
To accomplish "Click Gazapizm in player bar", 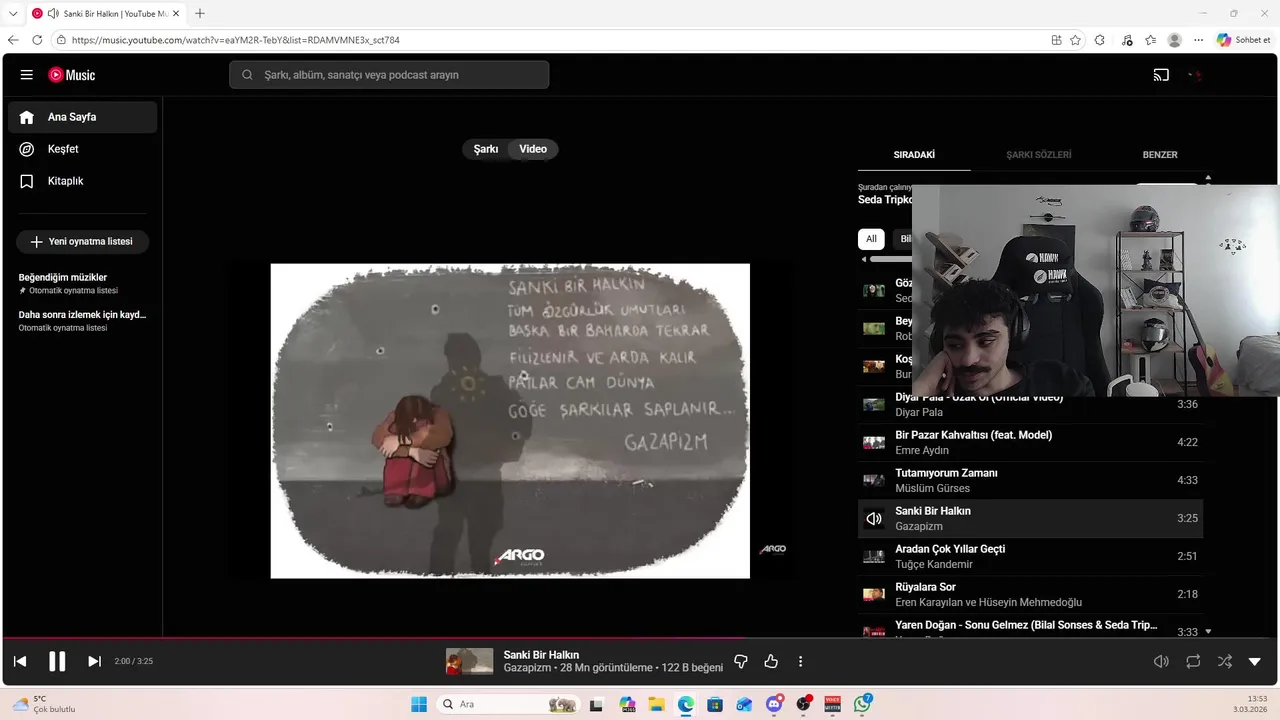I will (527, 668).
